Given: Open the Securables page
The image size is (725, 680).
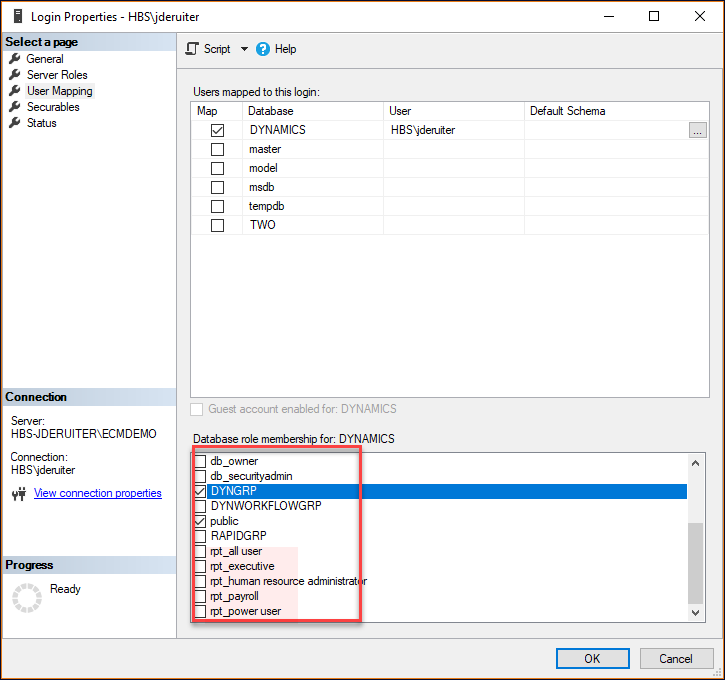Looking at the screenshot, I should coord(53,107).
